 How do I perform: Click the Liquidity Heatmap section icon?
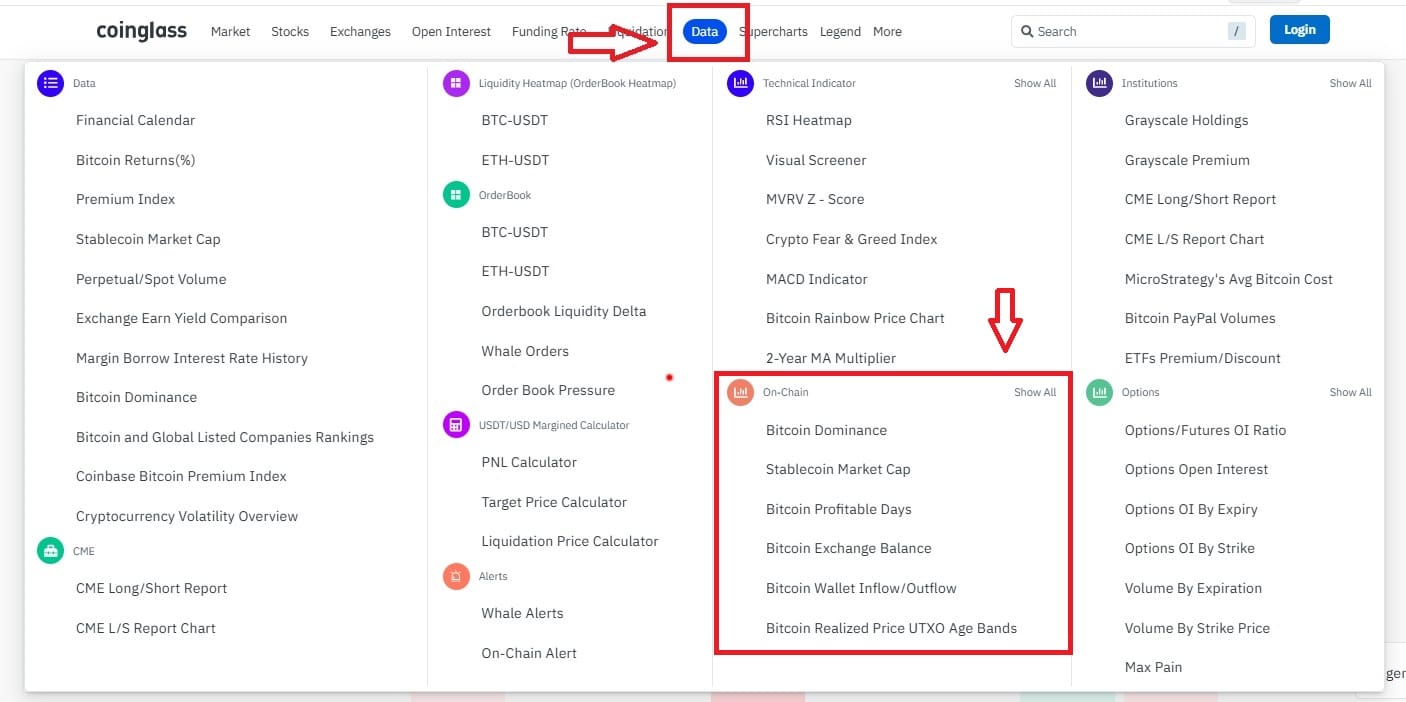[x=456, y=83]
